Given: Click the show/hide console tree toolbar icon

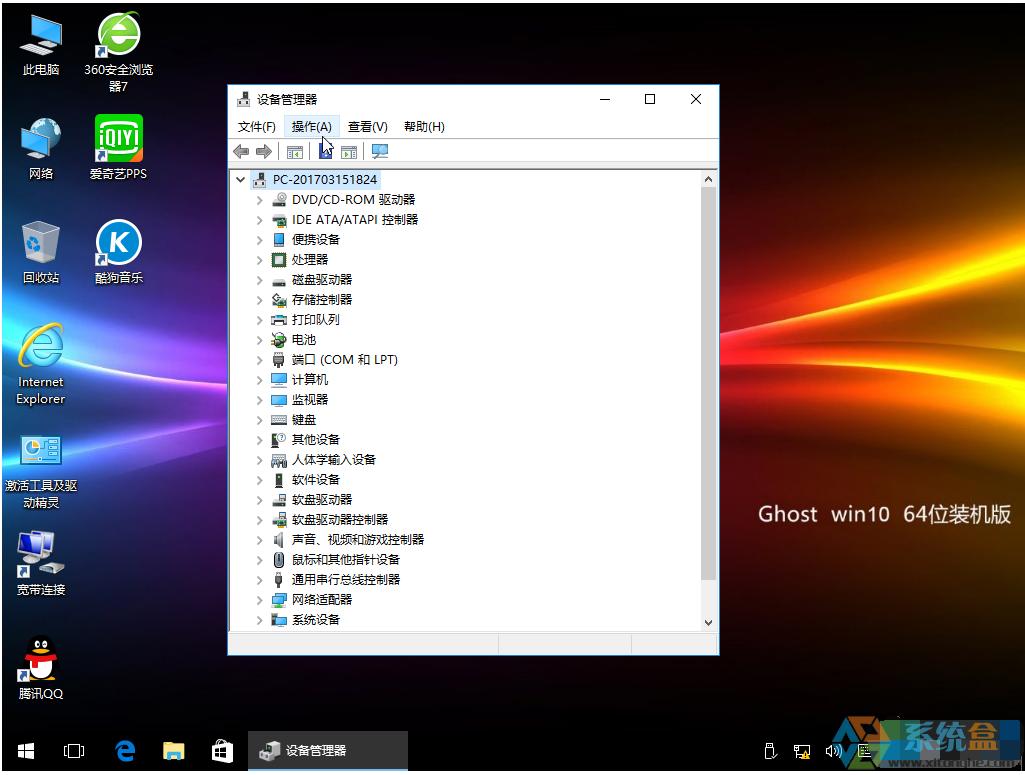Looking at the screenshot, I should [295, 152].
